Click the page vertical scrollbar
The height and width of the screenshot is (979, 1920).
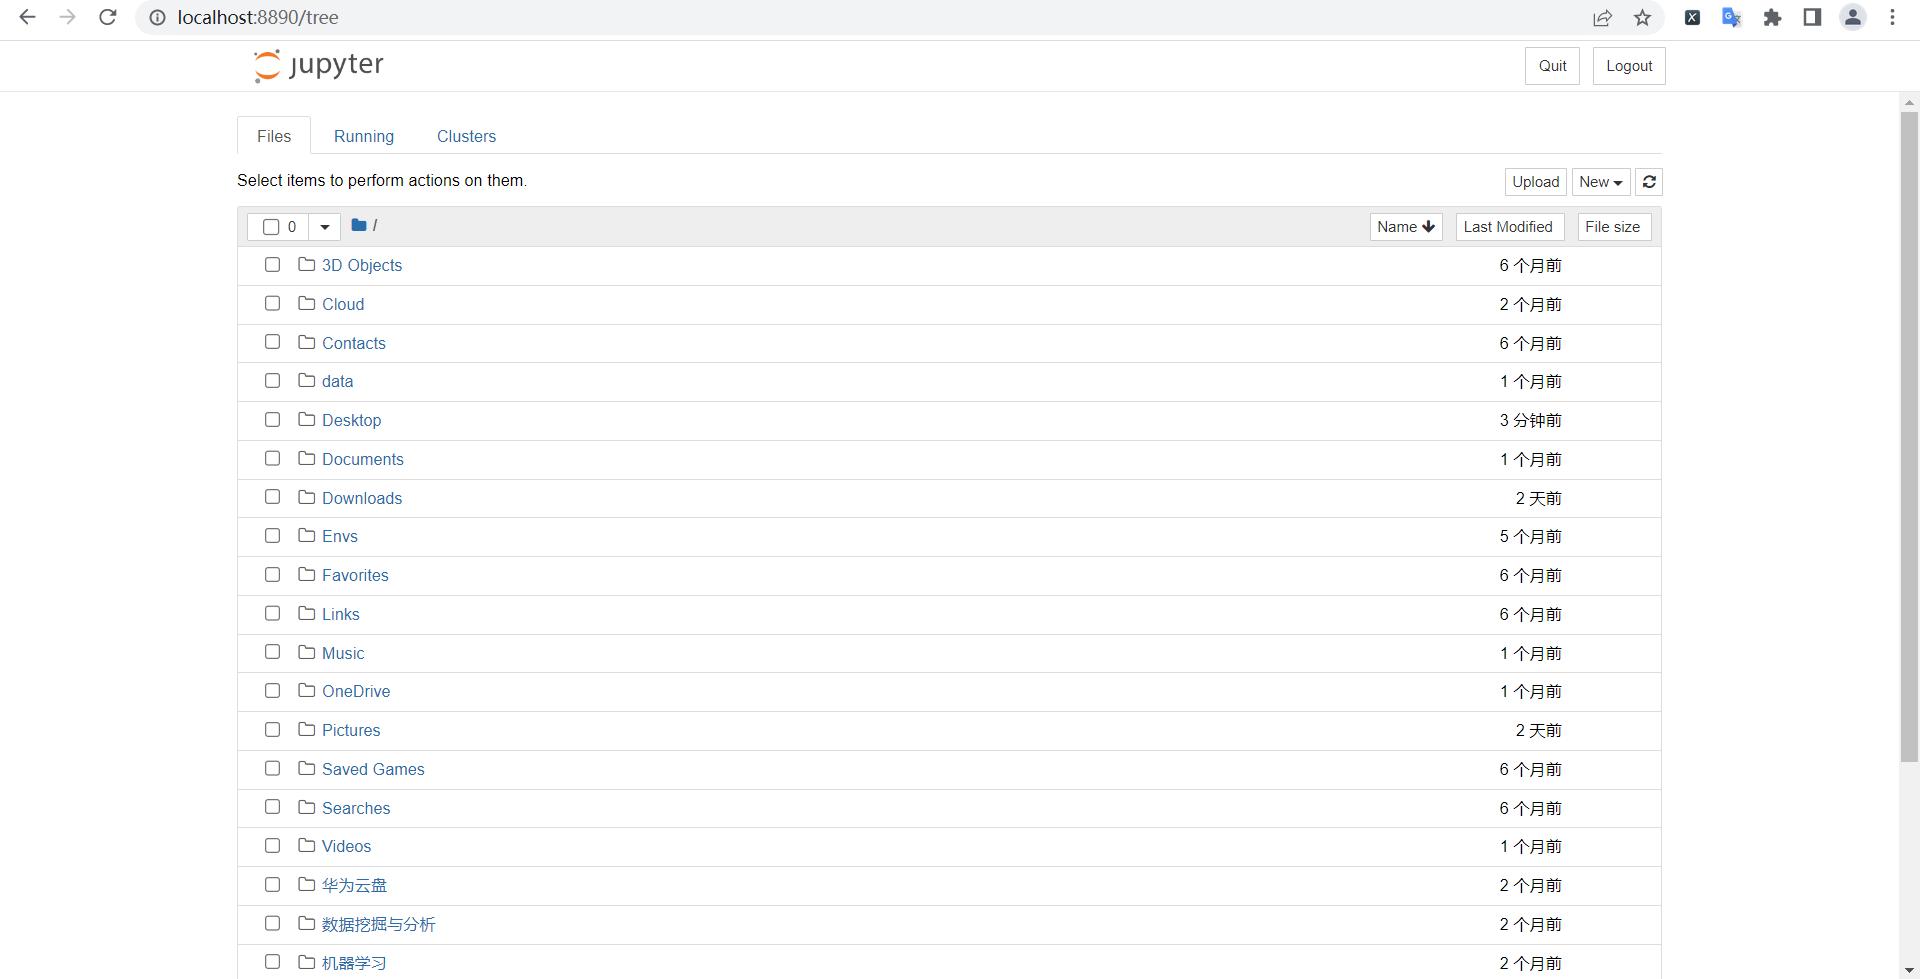tap(1909, 437)
